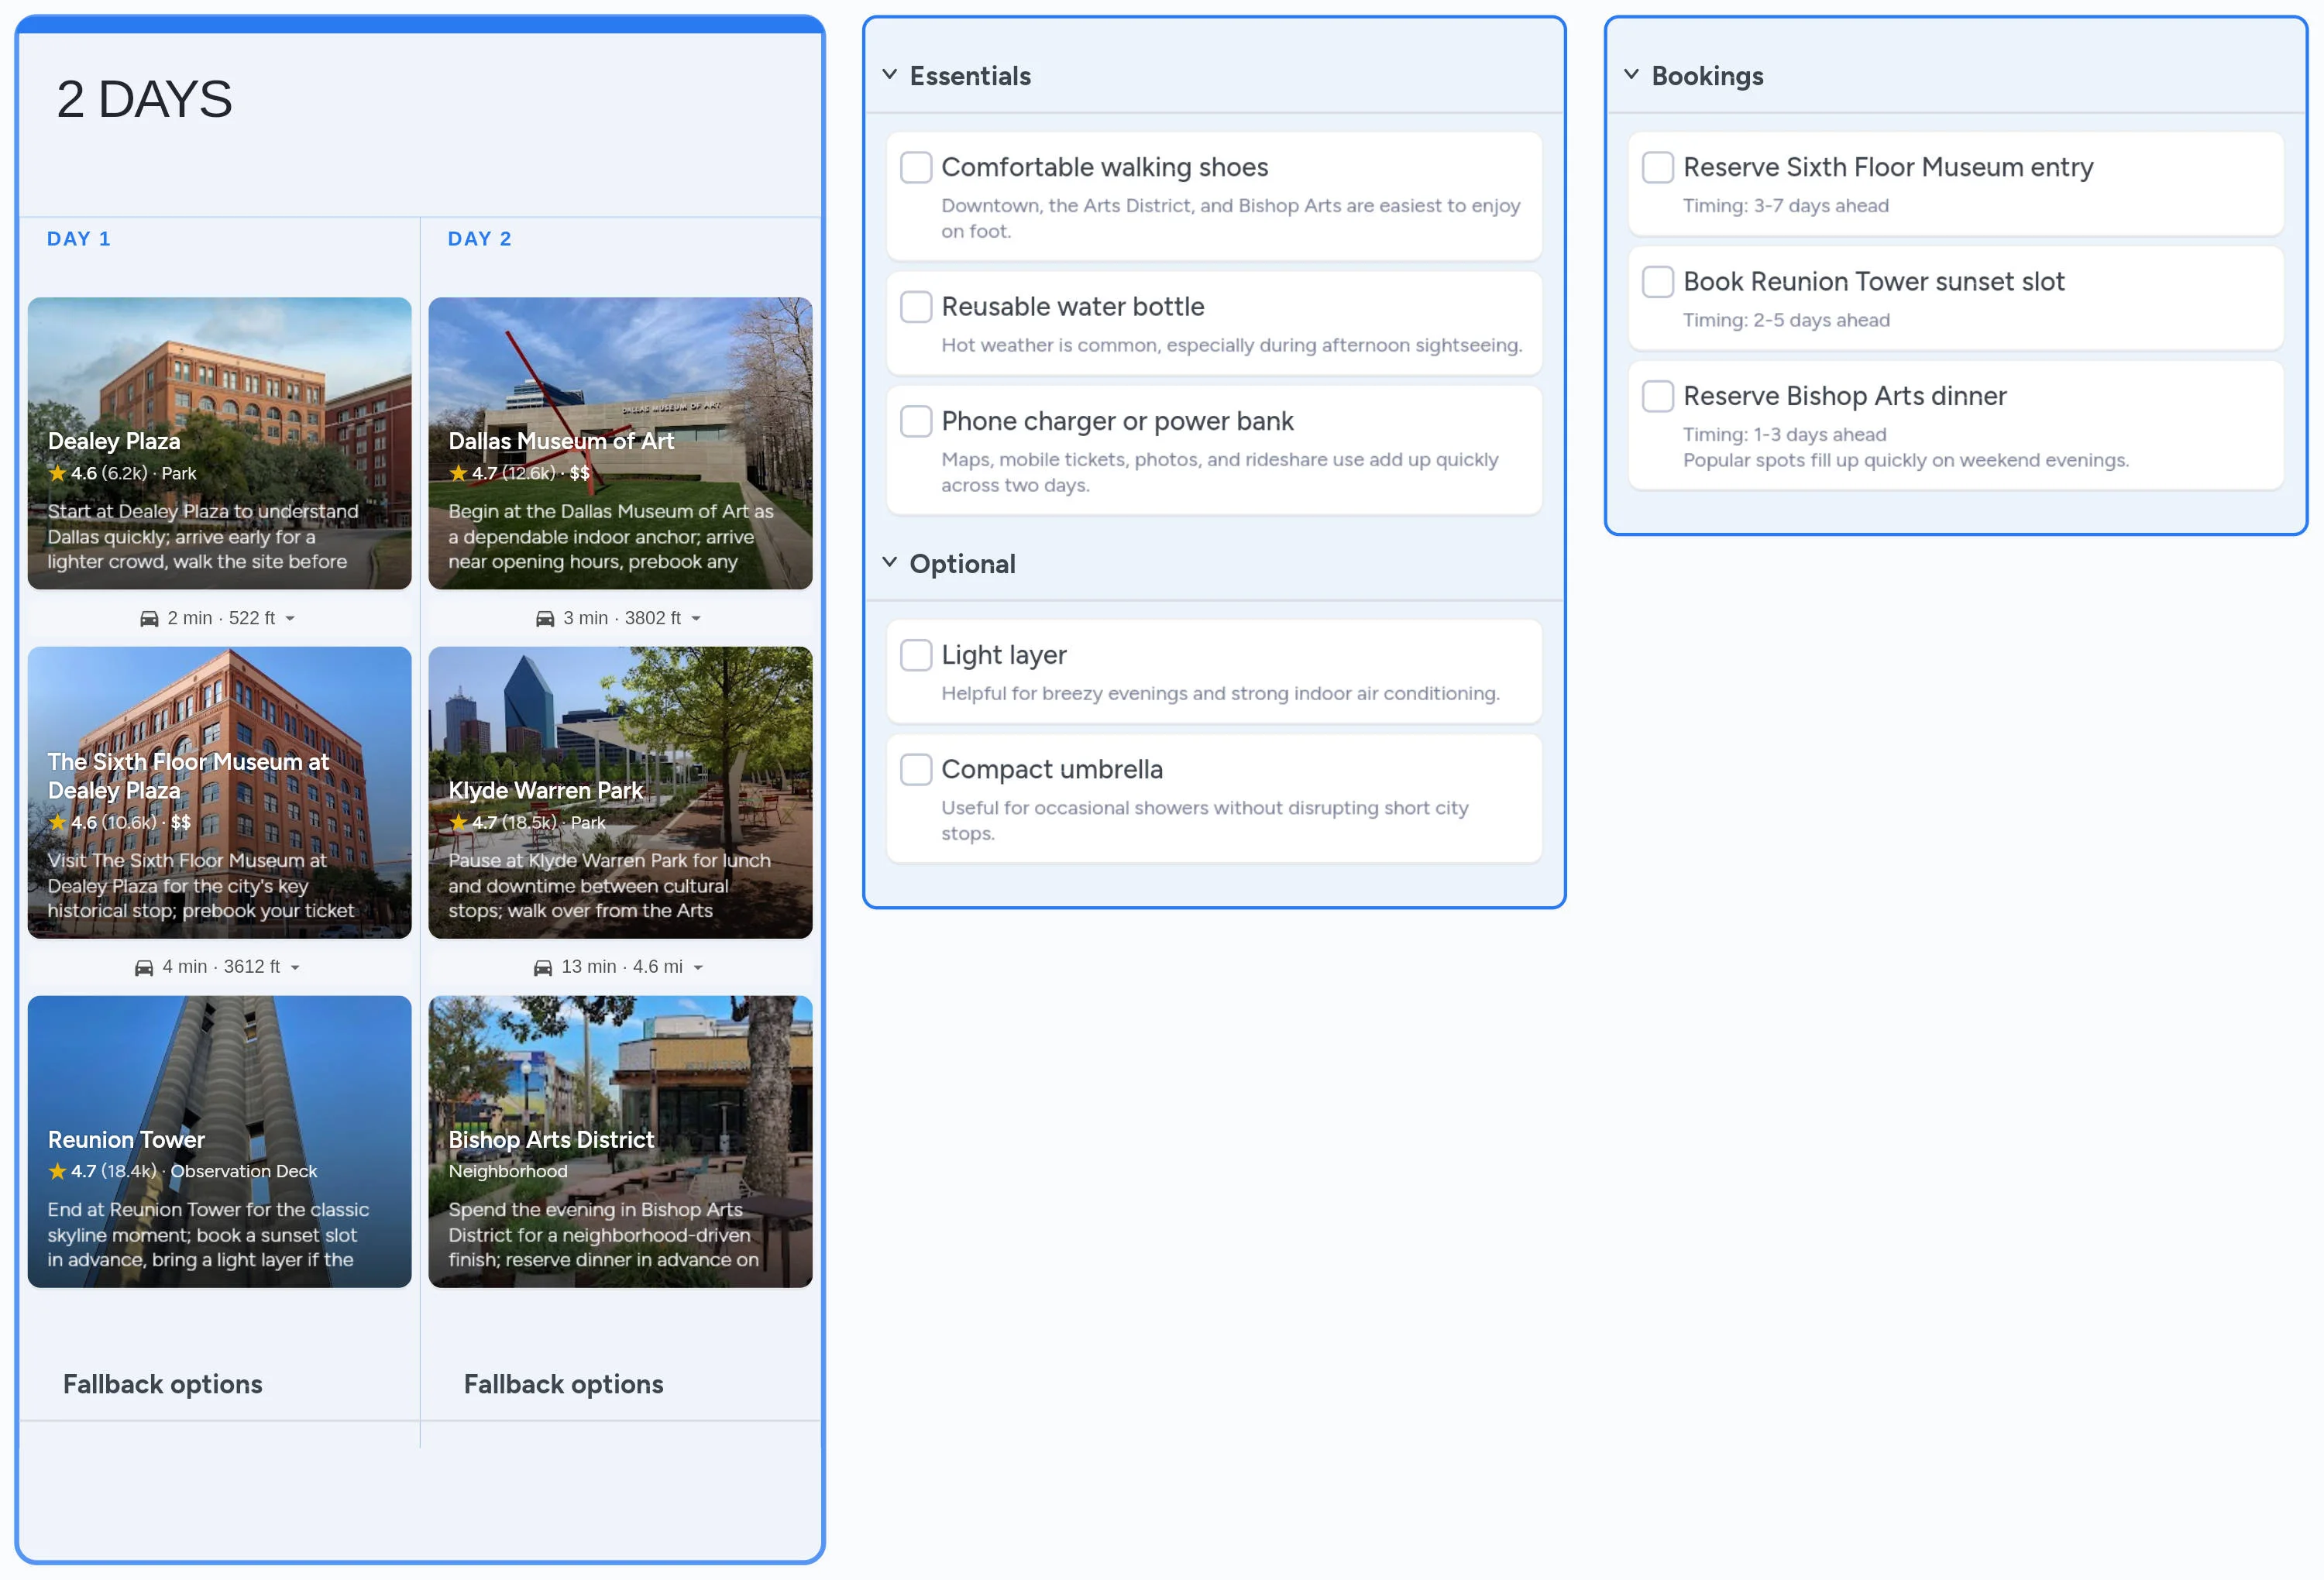The height and width of the screenshot is (1580, 2324).
Task: Check off Comfortable walking shoes
Action: coord(916,167)
